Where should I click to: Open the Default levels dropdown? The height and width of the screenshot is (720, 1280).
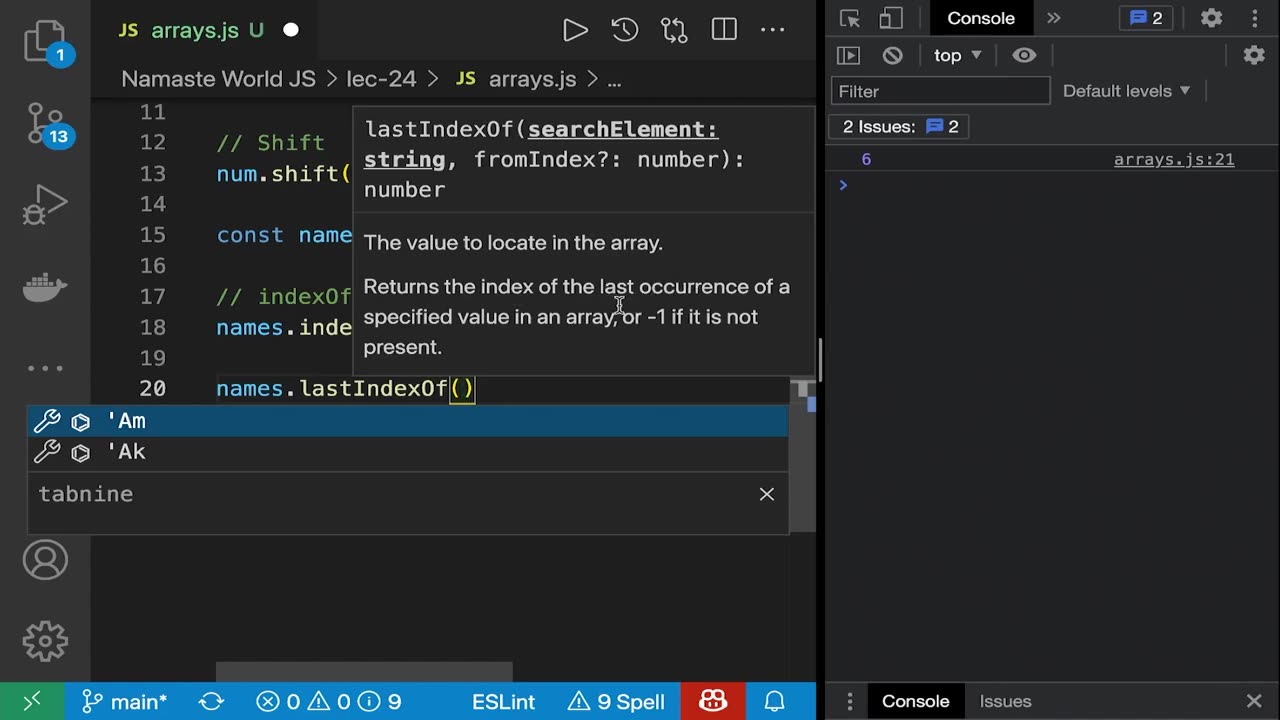(x=1126, y=91)
